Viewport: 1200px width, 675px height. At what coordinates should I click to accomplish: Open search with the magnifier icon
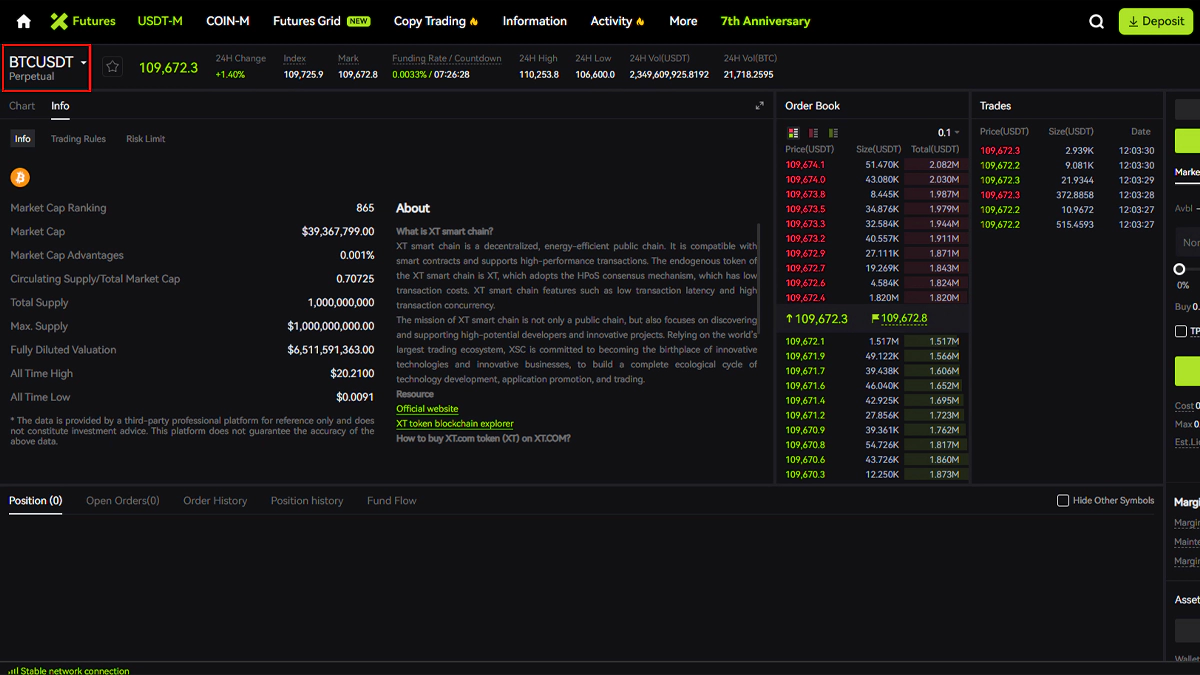click(x=1097, y=21)
